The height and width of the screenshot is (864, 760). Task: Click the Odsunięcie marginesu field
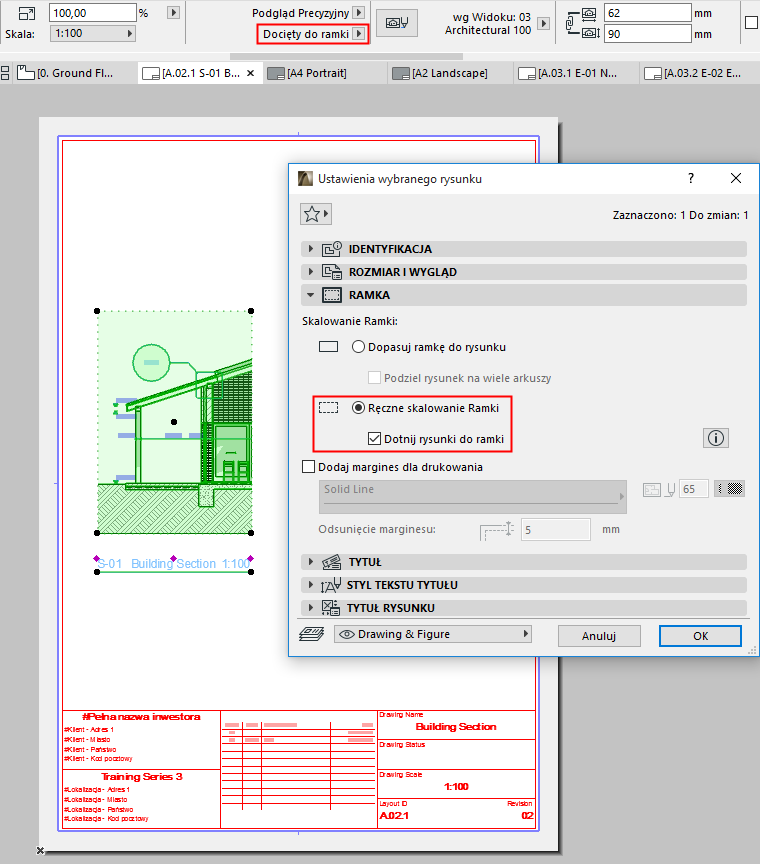[556, 530]
